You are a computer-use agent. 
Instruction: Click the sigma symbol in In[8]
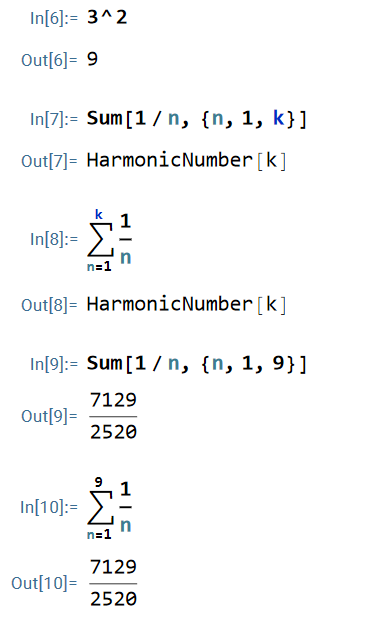[x=101, y=240]
